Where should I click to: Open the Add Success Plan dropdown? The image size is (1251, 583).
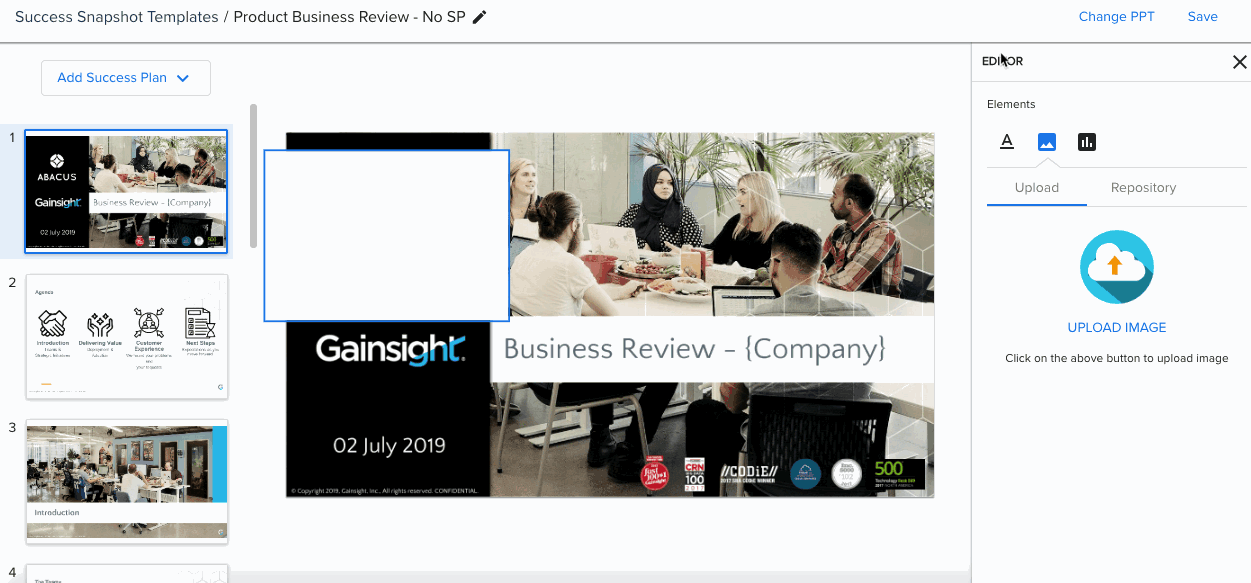pyautogui.click(x=126, y=78)
